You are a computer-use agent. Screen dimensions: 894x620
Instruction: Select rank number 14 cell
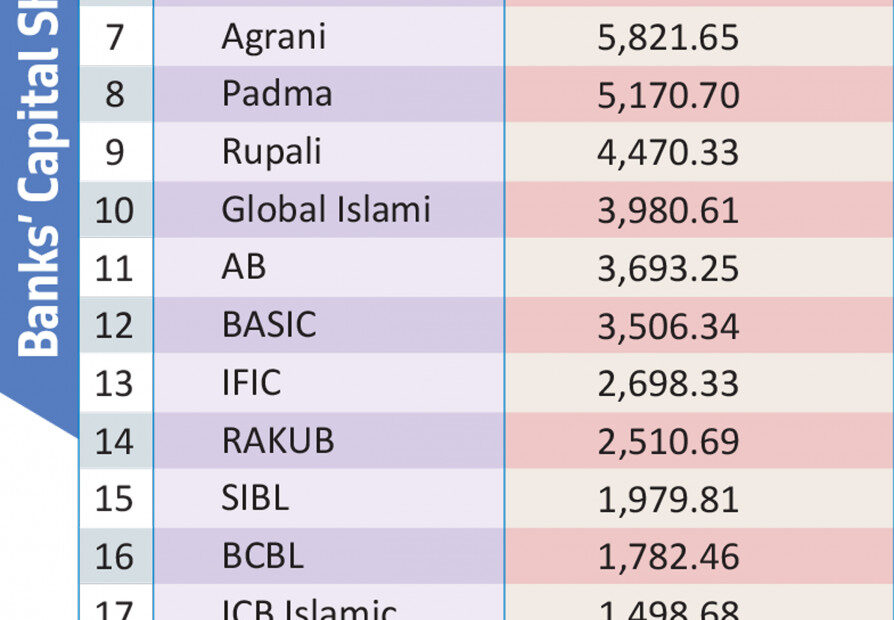pos(114,441)
